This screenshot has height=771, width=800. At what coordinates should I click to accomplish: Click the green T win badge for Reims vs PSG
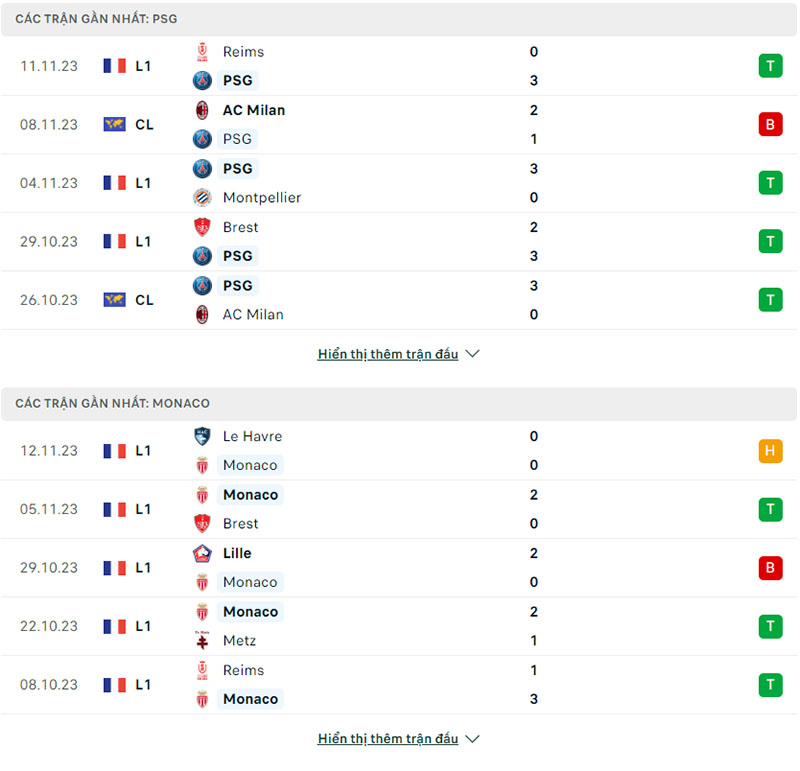[x=770, y=66]
